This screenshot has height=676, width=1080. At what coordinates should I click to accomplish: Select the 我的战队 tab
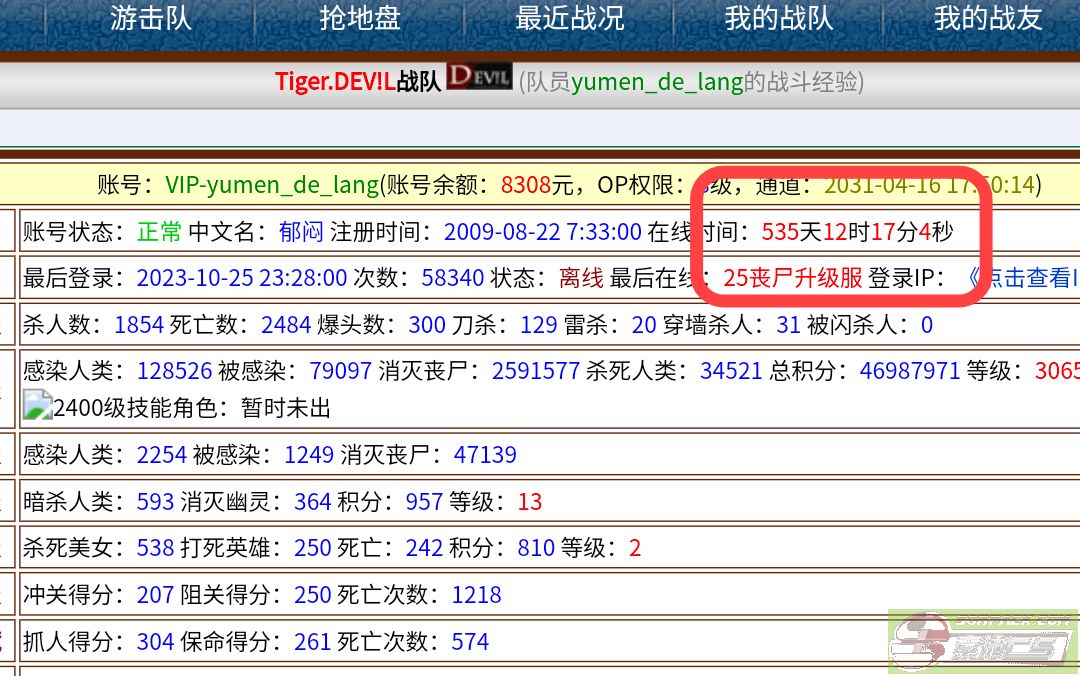click(778, 19)
